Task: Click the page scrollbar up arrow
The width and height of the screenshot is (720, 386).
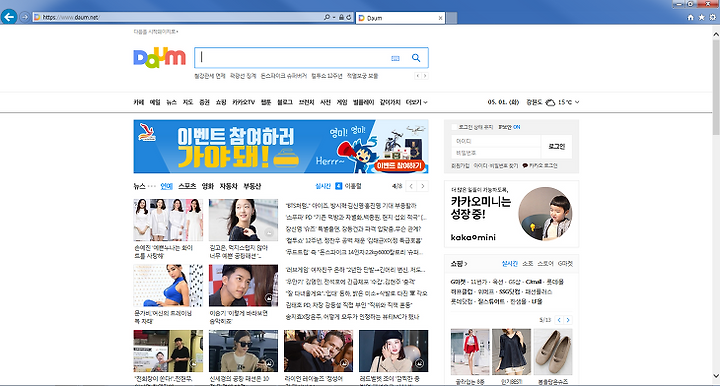Action: click(716, 34)
